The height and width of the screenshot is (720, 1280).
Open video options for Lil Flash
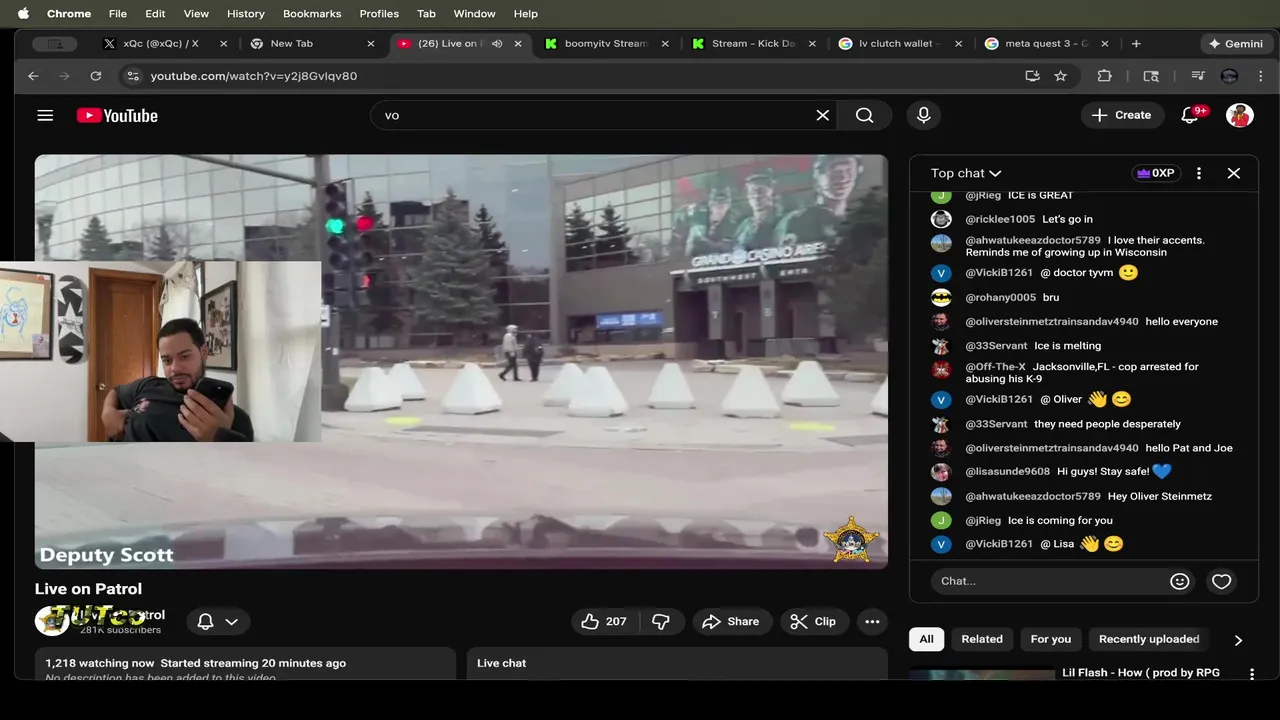(x=1251, y=675)
